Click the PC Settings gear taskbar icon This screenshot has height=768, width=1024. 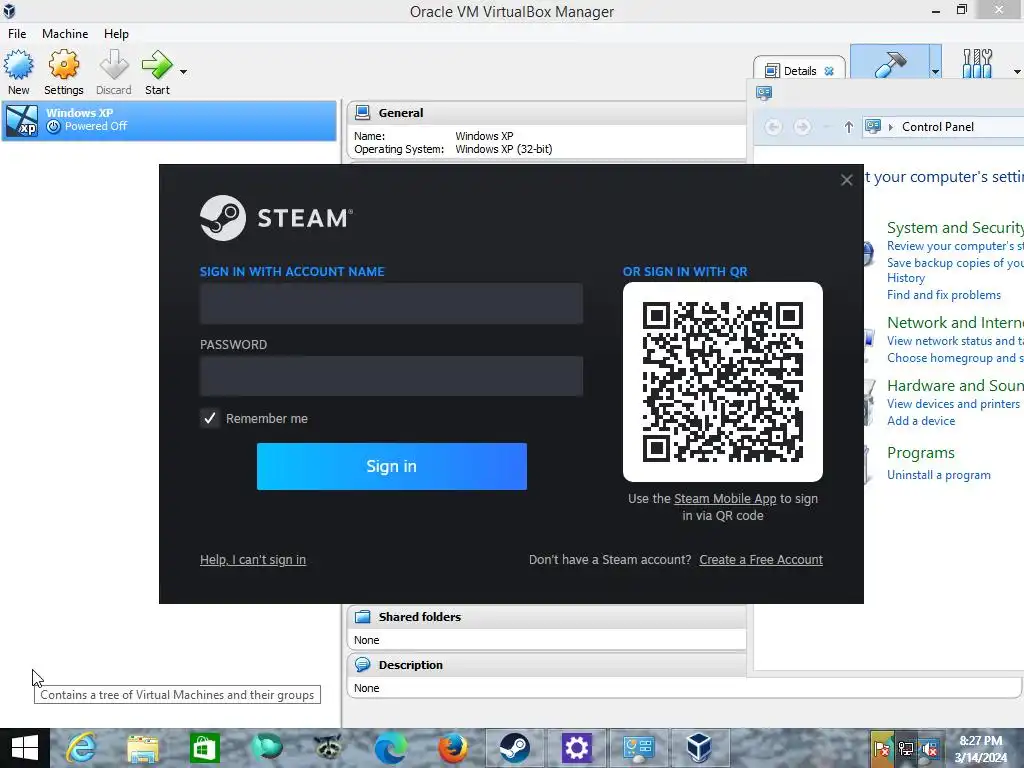576,748
